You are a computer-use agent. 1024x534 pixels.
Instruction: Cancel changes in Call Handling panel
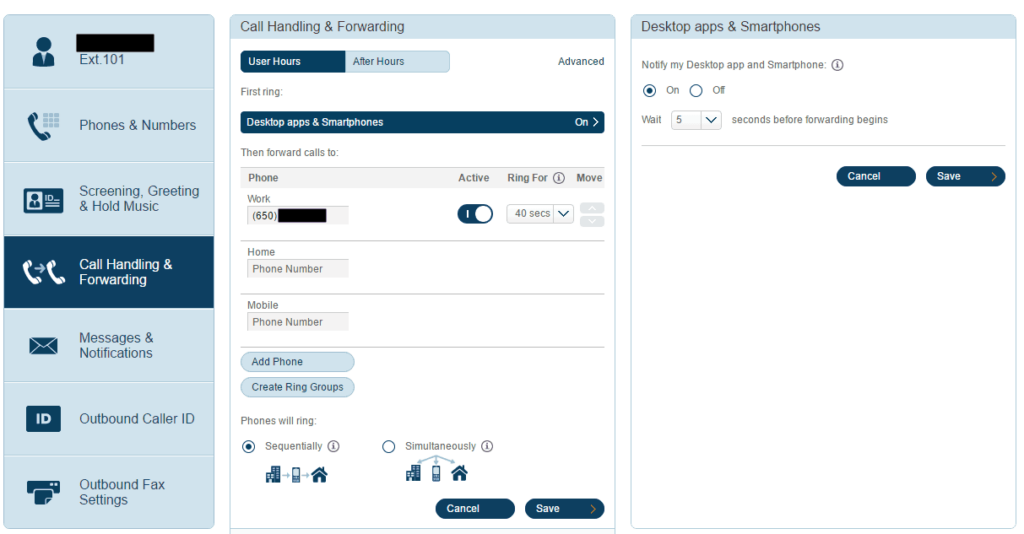point(475,509)
